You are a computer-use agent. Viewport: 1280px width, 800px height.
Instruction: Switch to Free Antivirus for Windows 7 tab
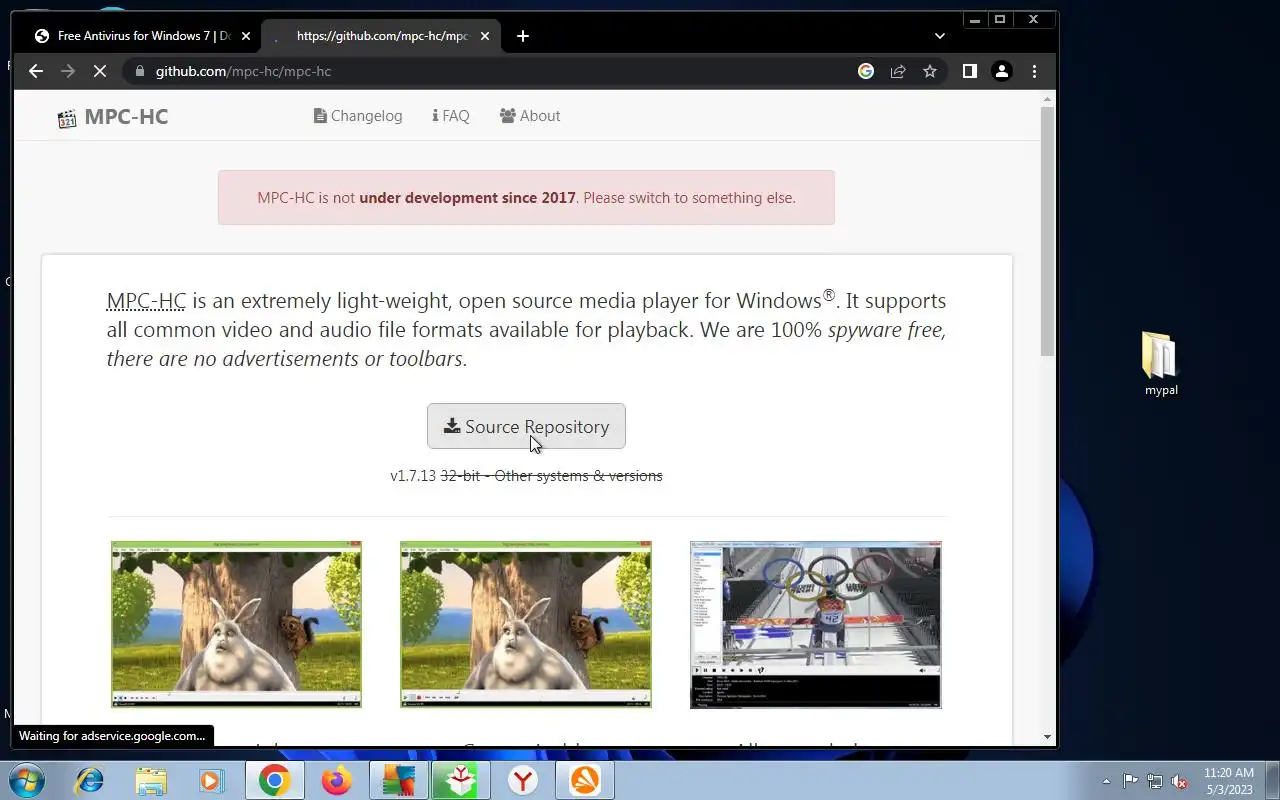coord(143,36)
